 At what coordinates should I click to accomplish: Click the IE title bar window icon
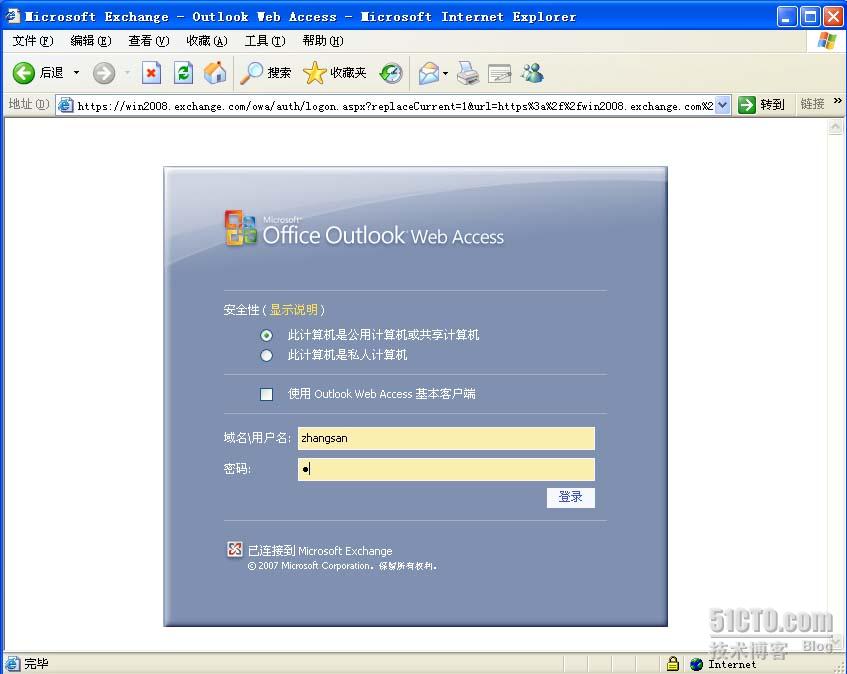click(x=12, y=16)
